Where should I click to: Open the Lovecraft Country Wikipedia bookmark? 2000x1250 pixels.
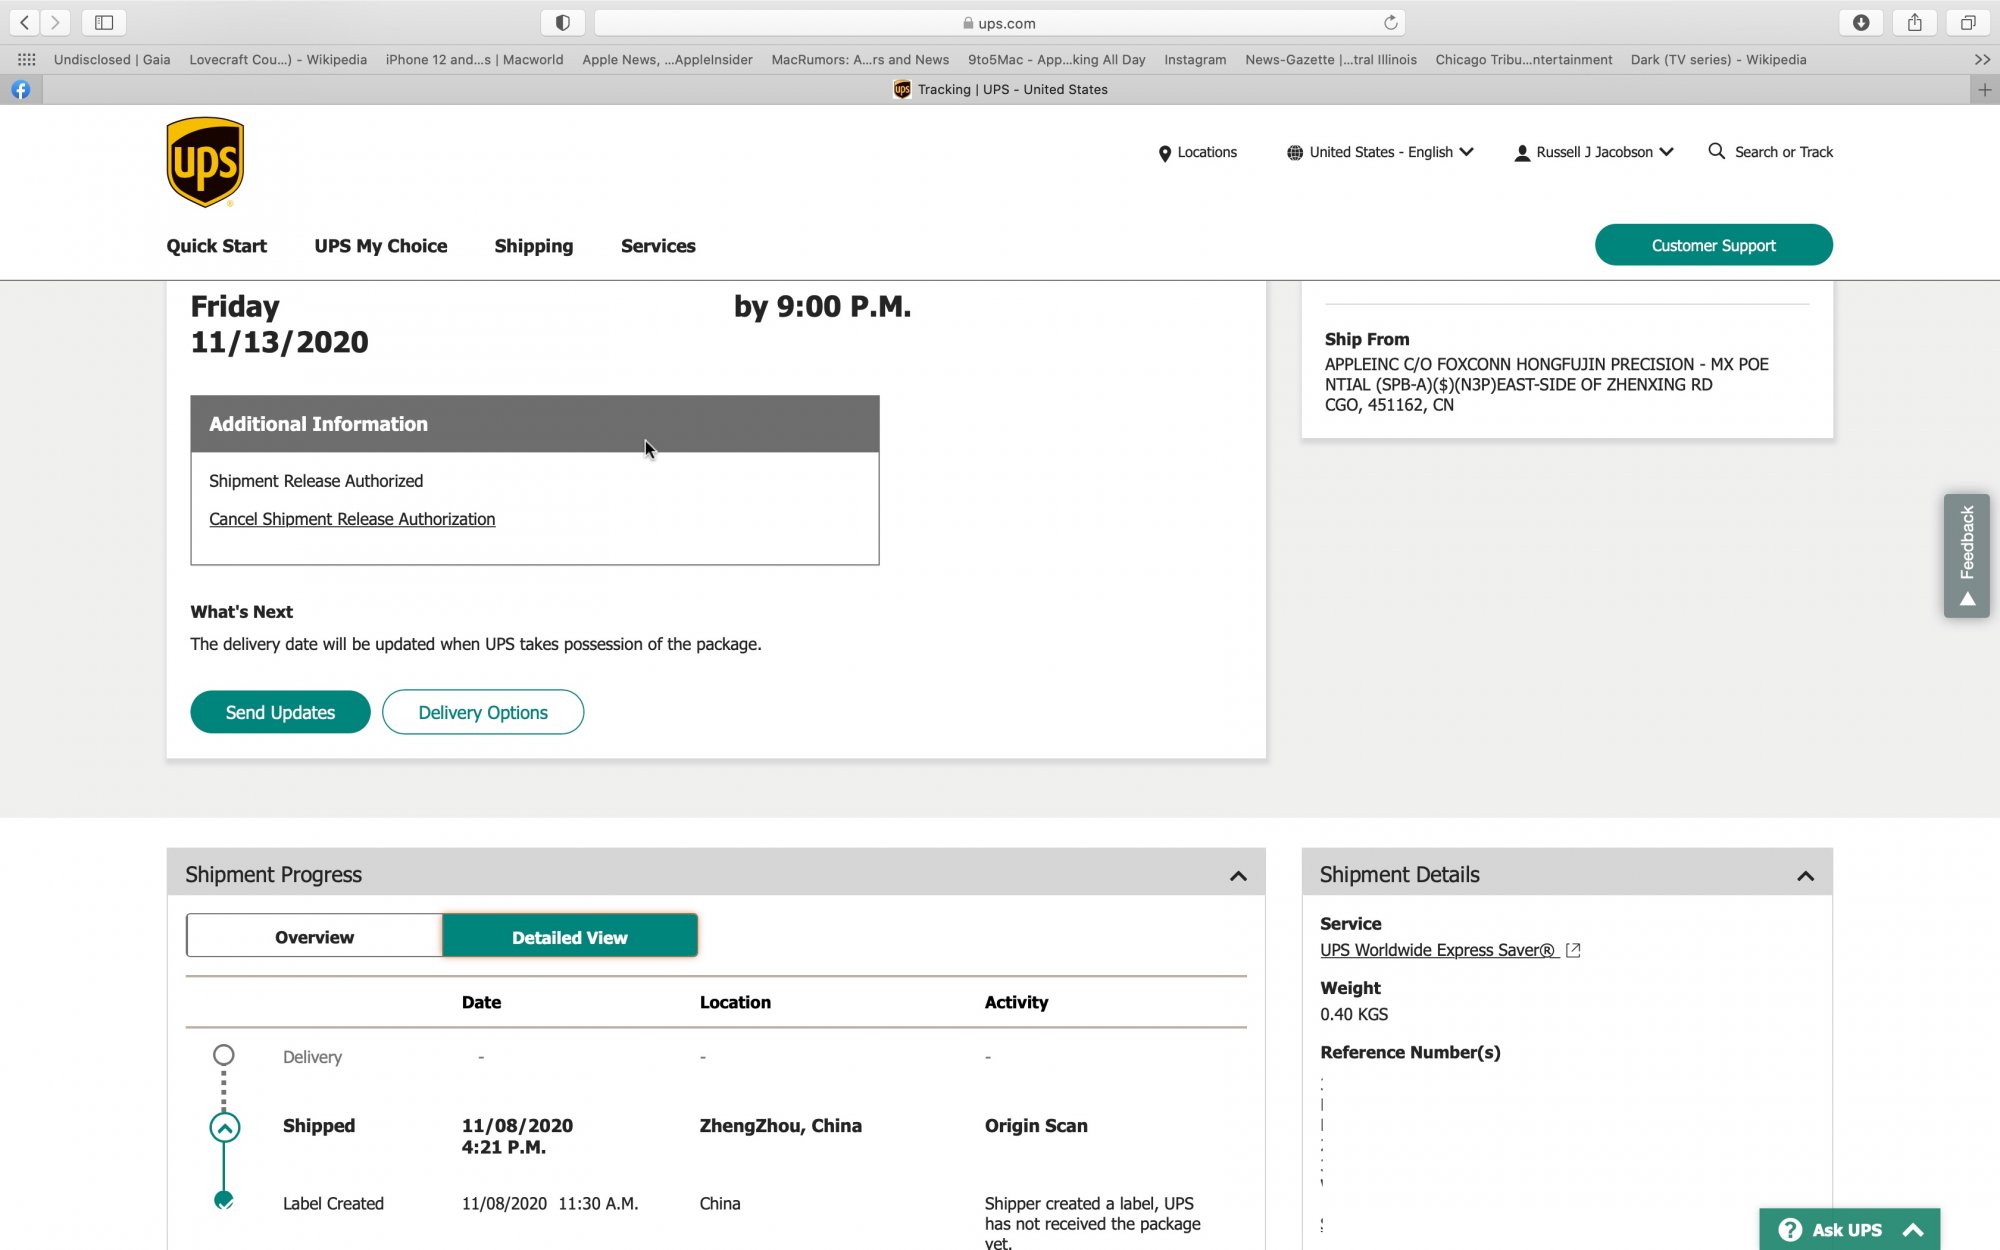coord(278,60)
